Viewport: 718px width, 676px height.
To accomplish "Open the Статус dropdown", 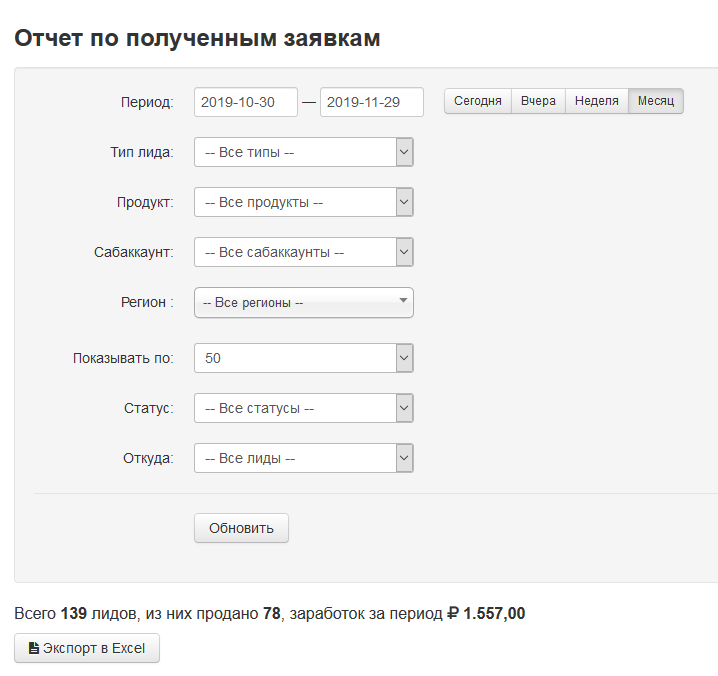I will coord(303,408).
